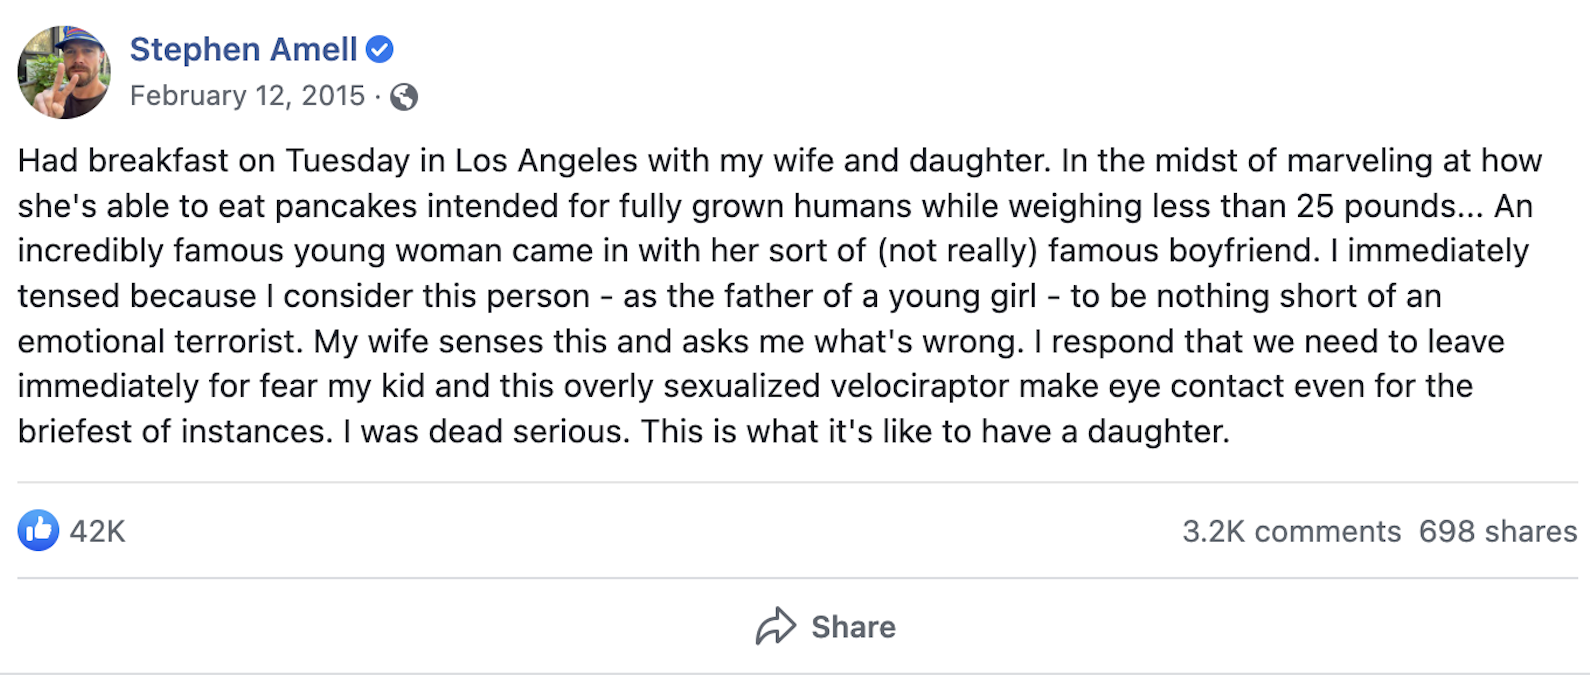Click the final sentence about having a daughter

[x=934, y=432]
